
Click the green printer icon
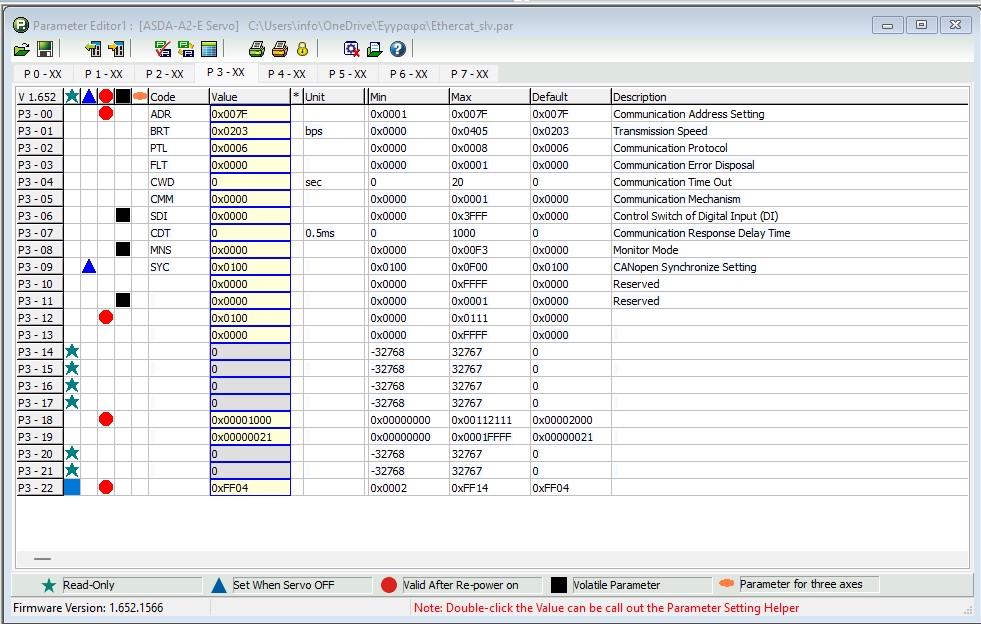256,49
